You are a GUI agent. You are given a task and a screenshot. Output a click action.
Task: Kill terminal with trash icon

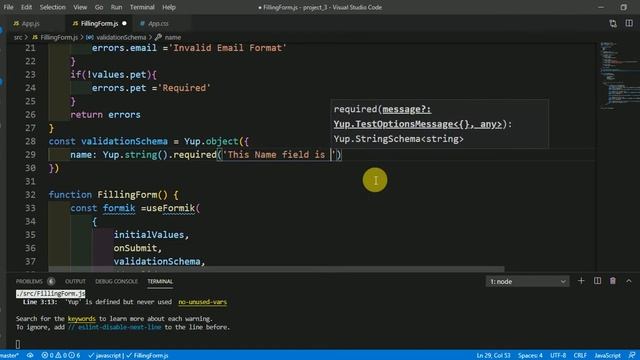tap(613, 281)
